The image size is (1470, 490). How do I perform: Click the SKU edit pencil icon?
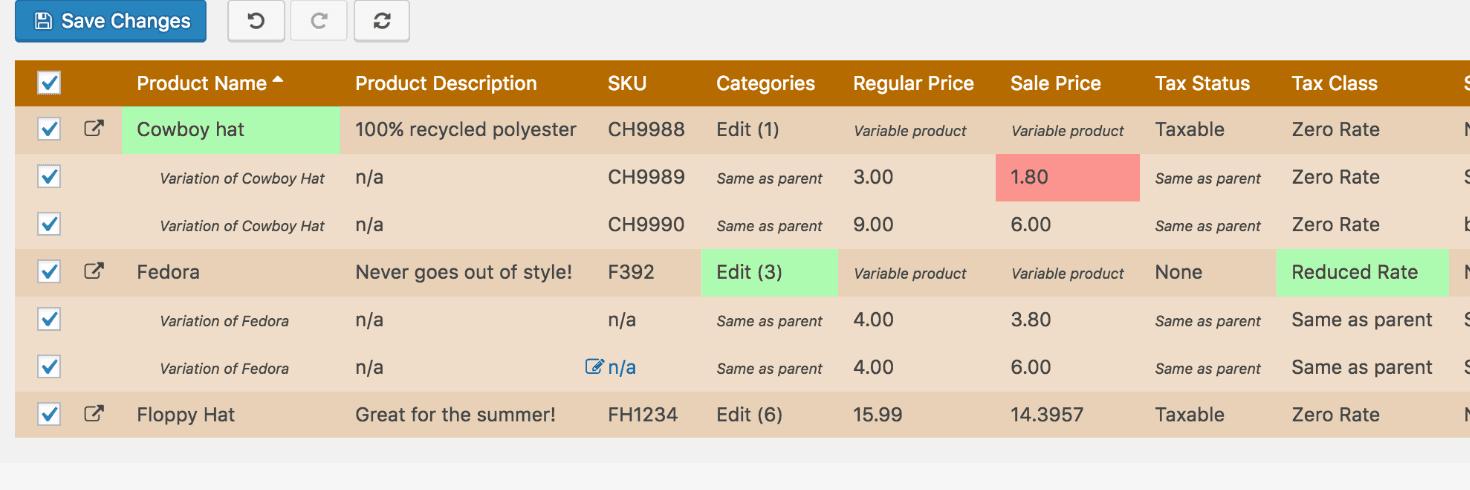[x=594, y=367]
